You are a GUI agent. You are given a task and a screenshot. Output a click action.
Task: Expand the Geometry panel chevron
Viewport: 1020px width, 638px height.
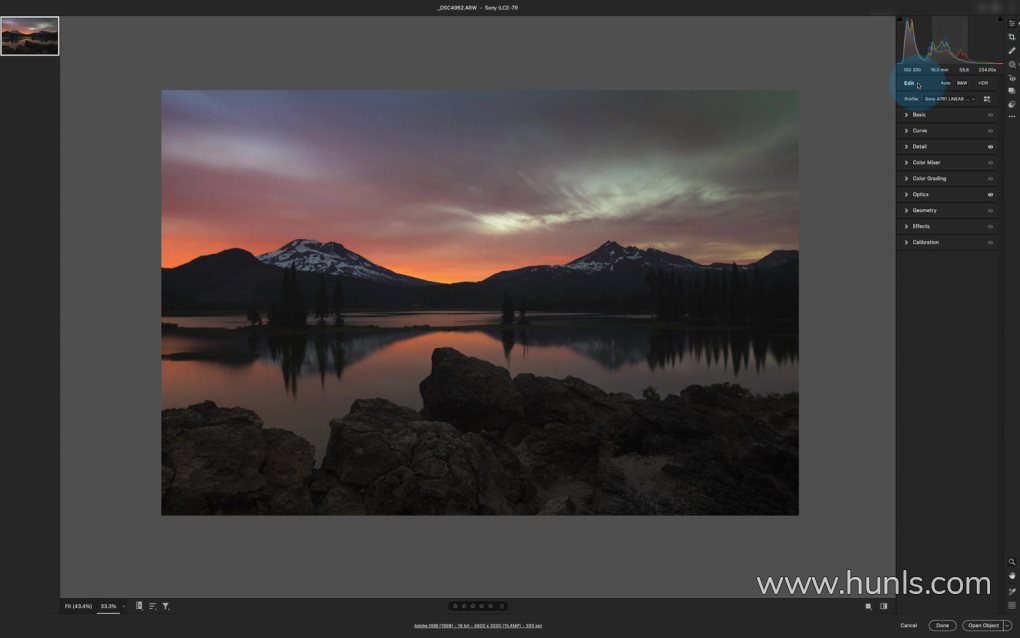906,211
